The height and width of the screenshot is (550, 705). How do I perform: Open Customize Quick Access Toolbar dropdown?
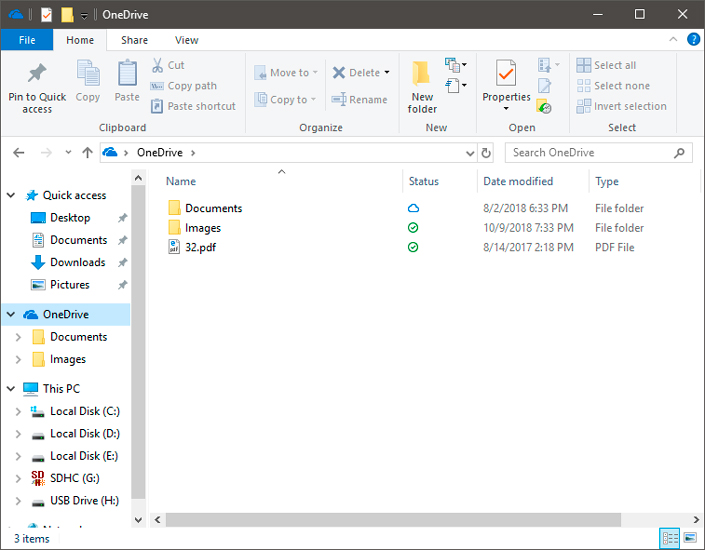[x=84, y=16]
